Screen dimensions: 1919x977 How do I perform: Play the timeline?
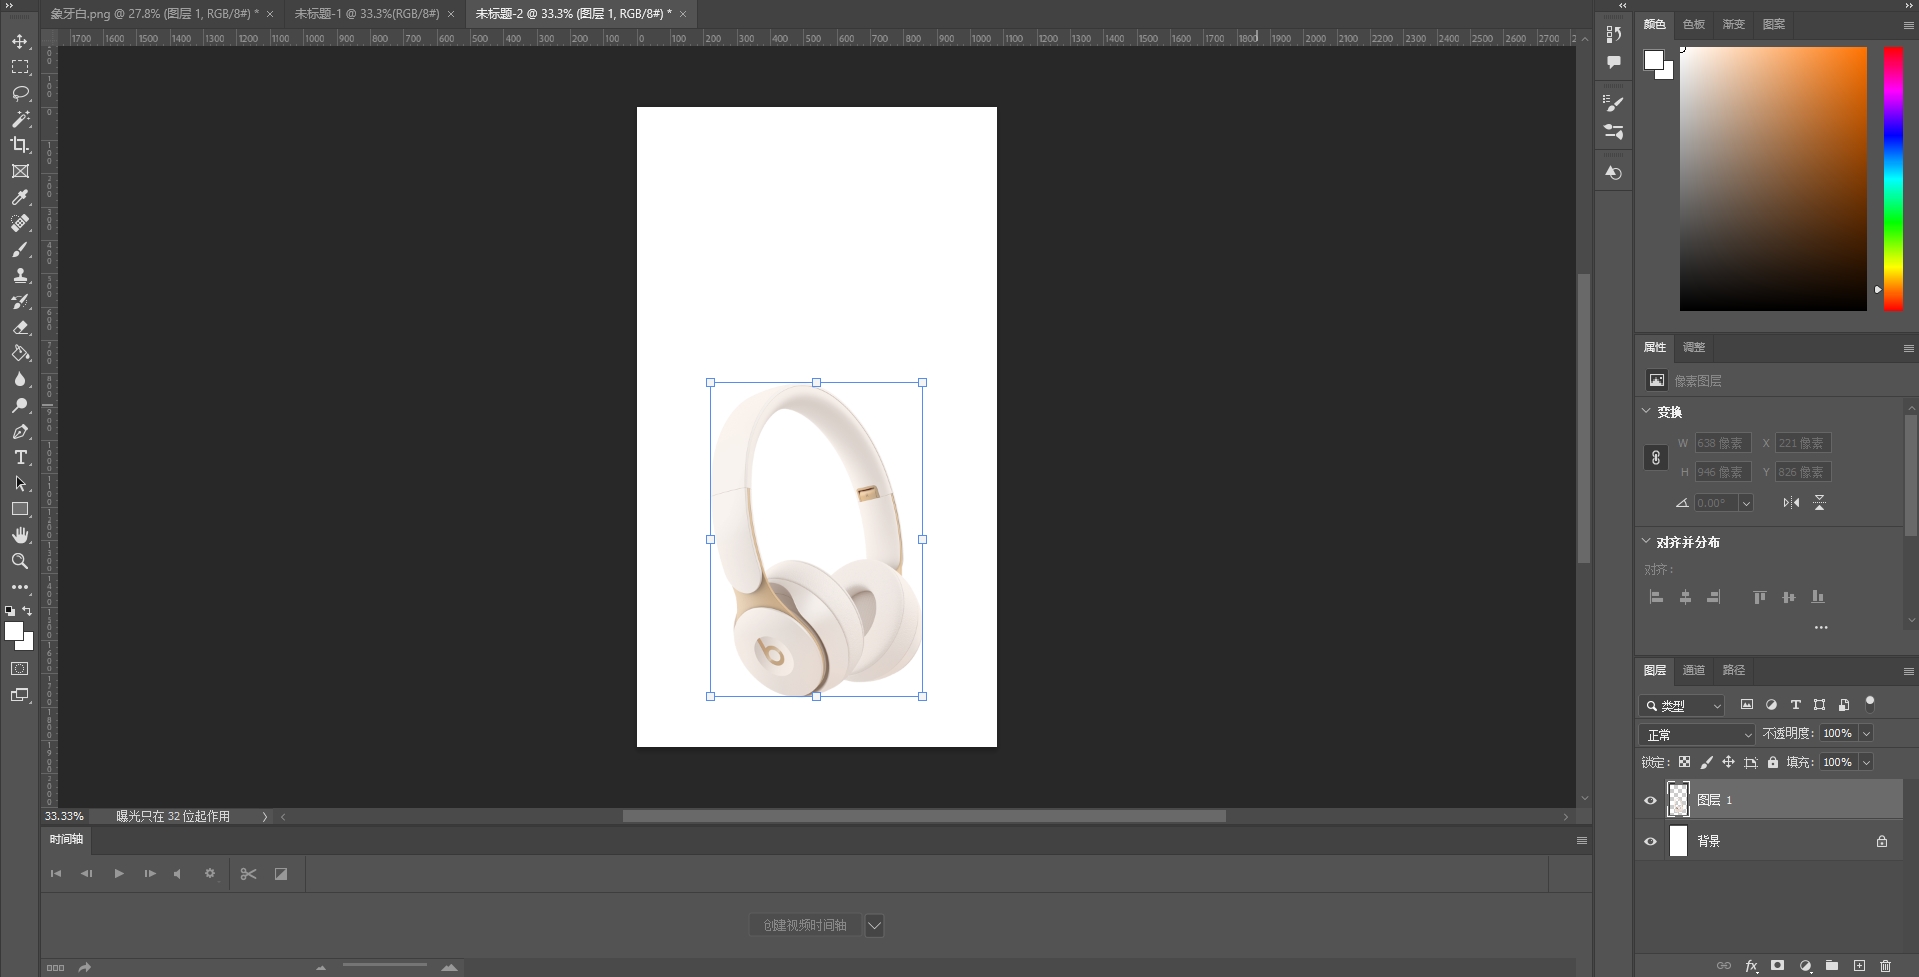click(119, 874)
